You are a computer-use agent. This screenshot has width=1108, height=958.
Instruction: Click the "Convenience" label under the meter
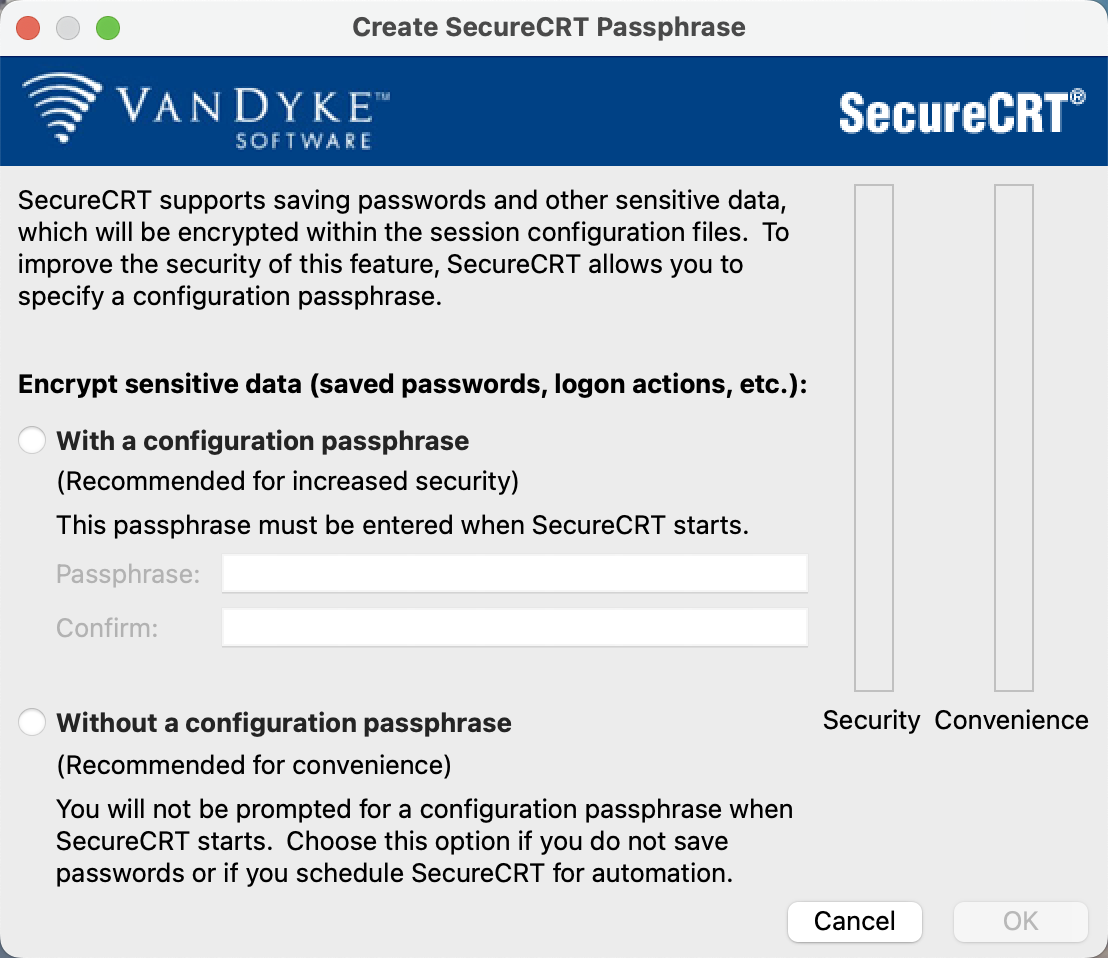click(1011, 721)
